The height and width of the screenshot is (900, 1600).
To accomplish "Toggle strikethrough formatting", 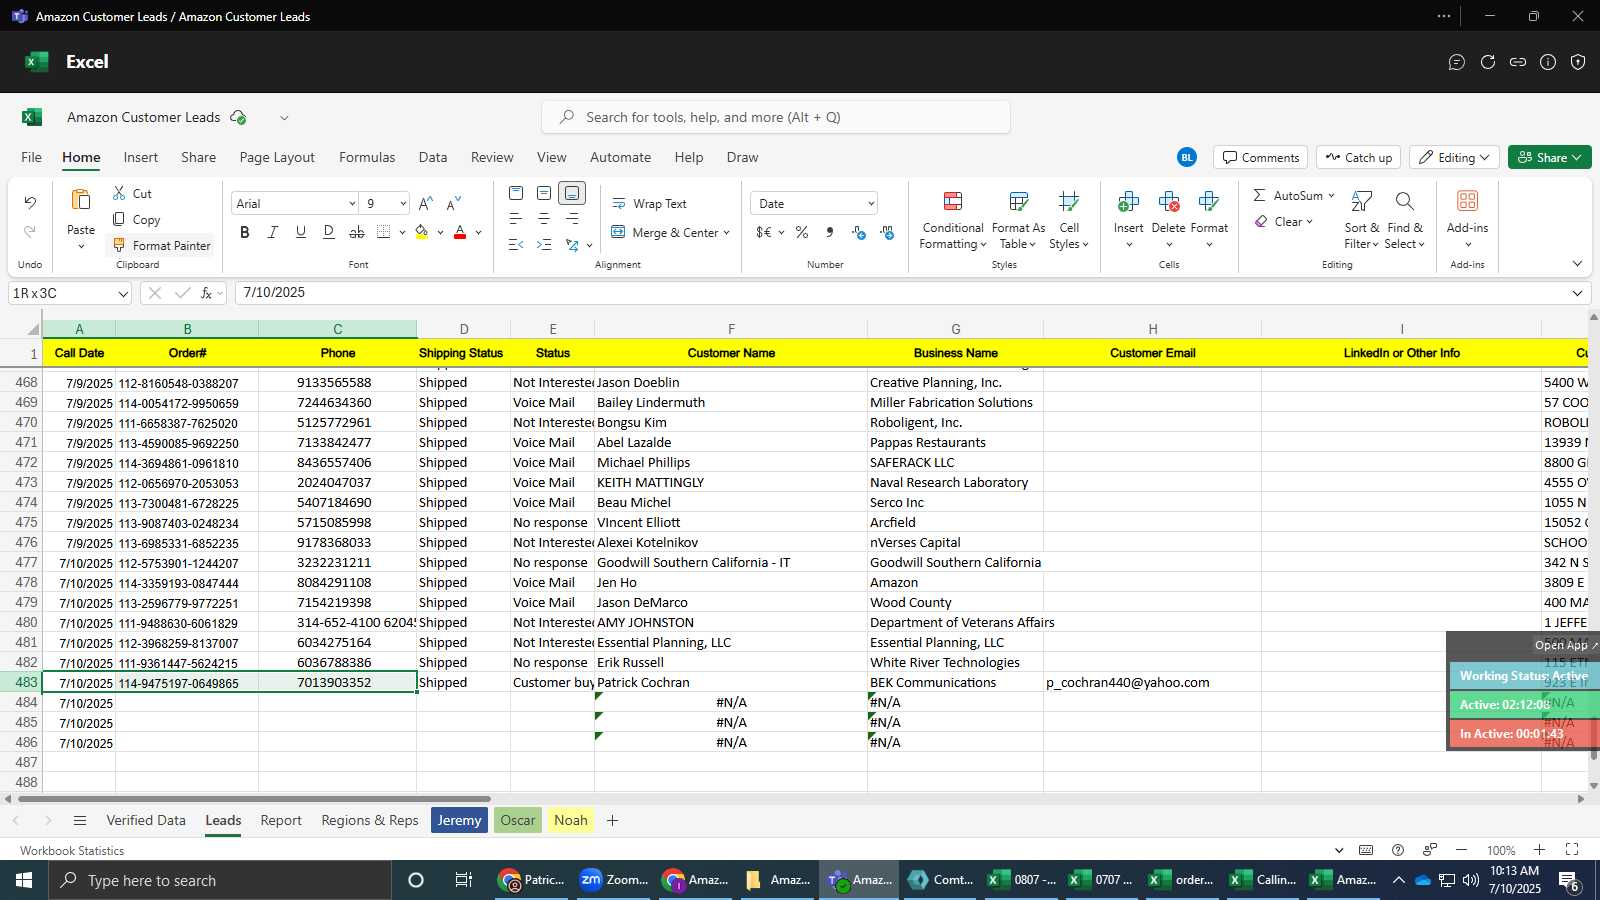I will pos(357,232).
